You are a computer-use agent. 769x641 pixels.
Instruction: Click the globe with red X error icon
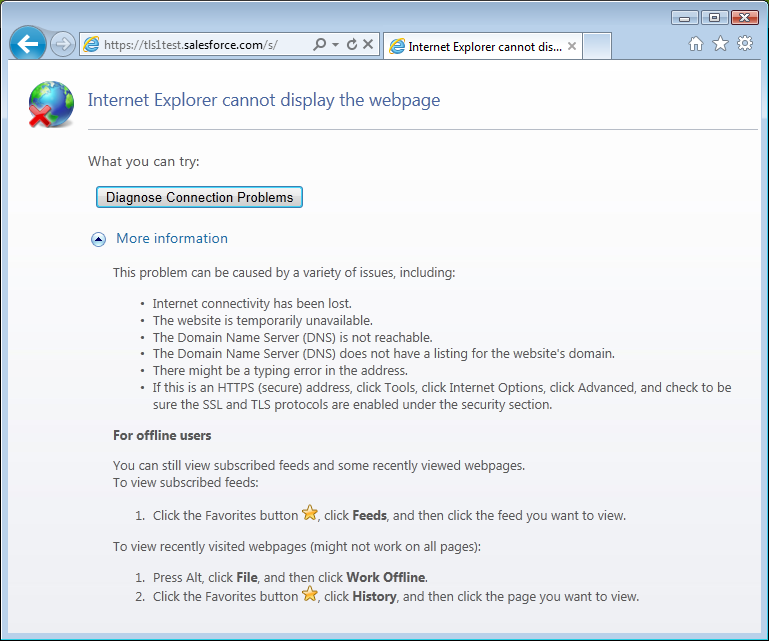pyautogui.click(x=51, y=104)
